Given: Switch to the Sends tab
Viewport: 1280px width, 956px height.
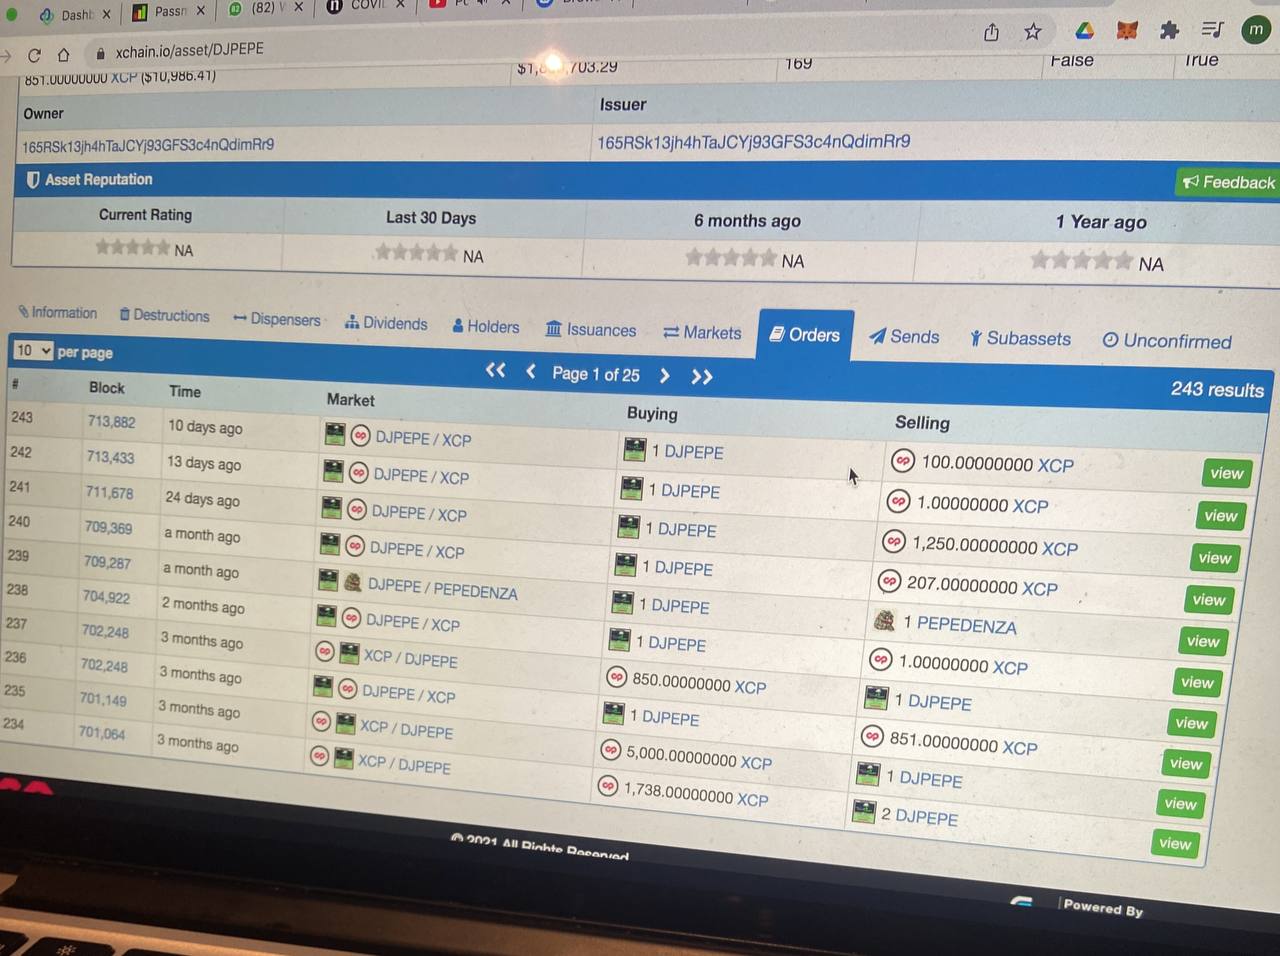Looking at the screenshot, I should point(905,337).
